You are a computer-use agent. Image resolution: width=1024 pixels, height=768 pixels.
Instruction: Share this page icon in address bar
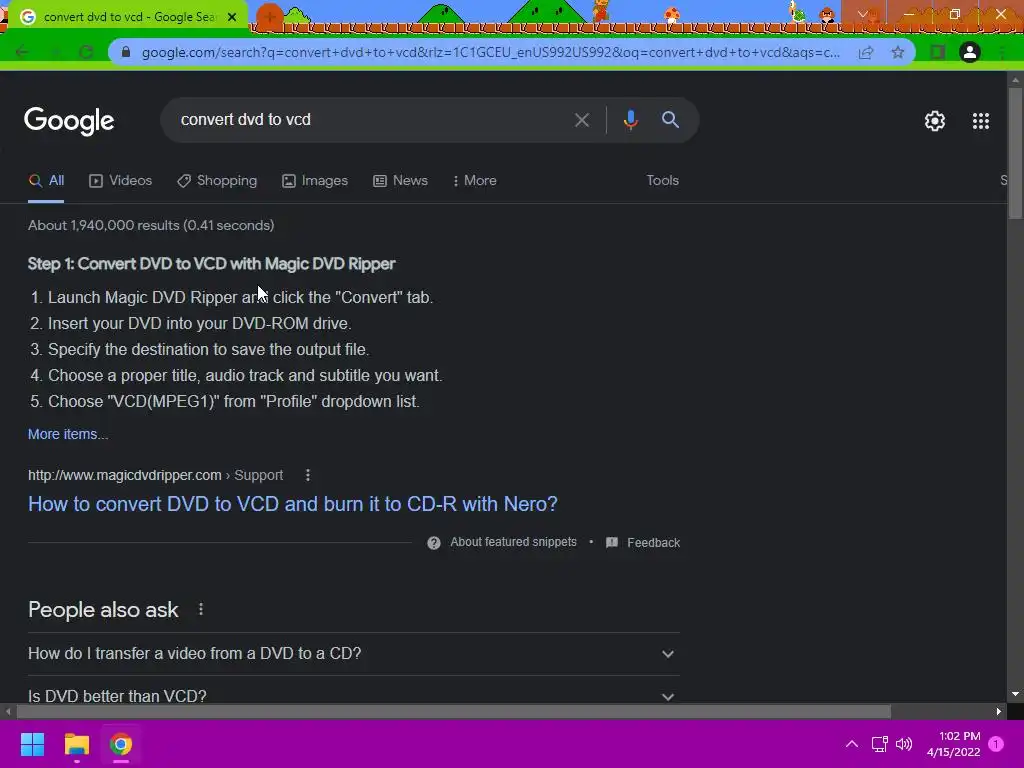click(x=866, y=52)
